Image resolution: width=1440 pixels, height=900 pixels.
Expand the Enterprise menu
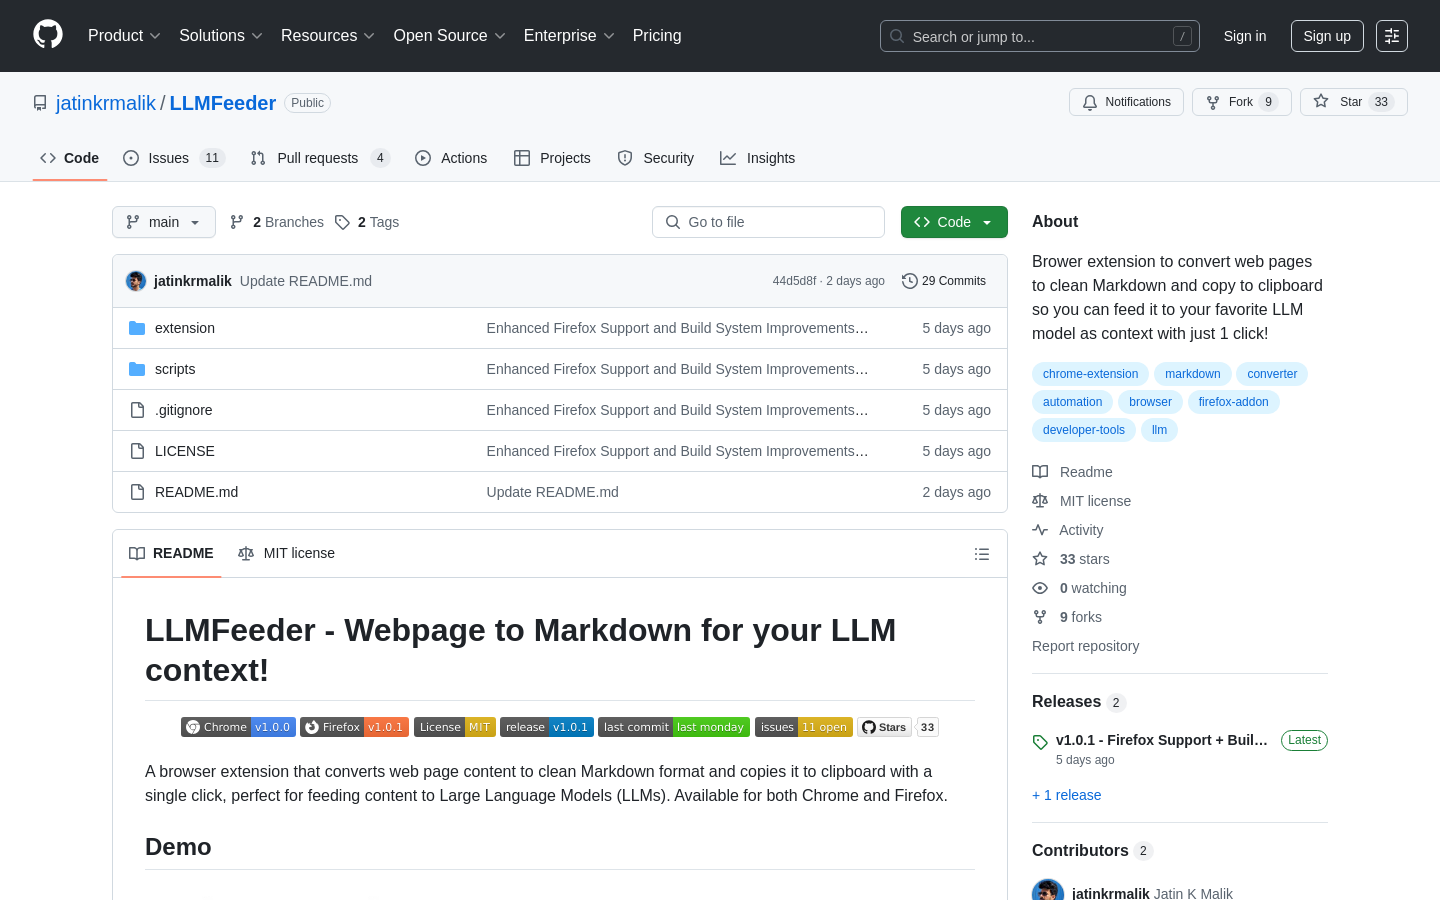[569, 36]
